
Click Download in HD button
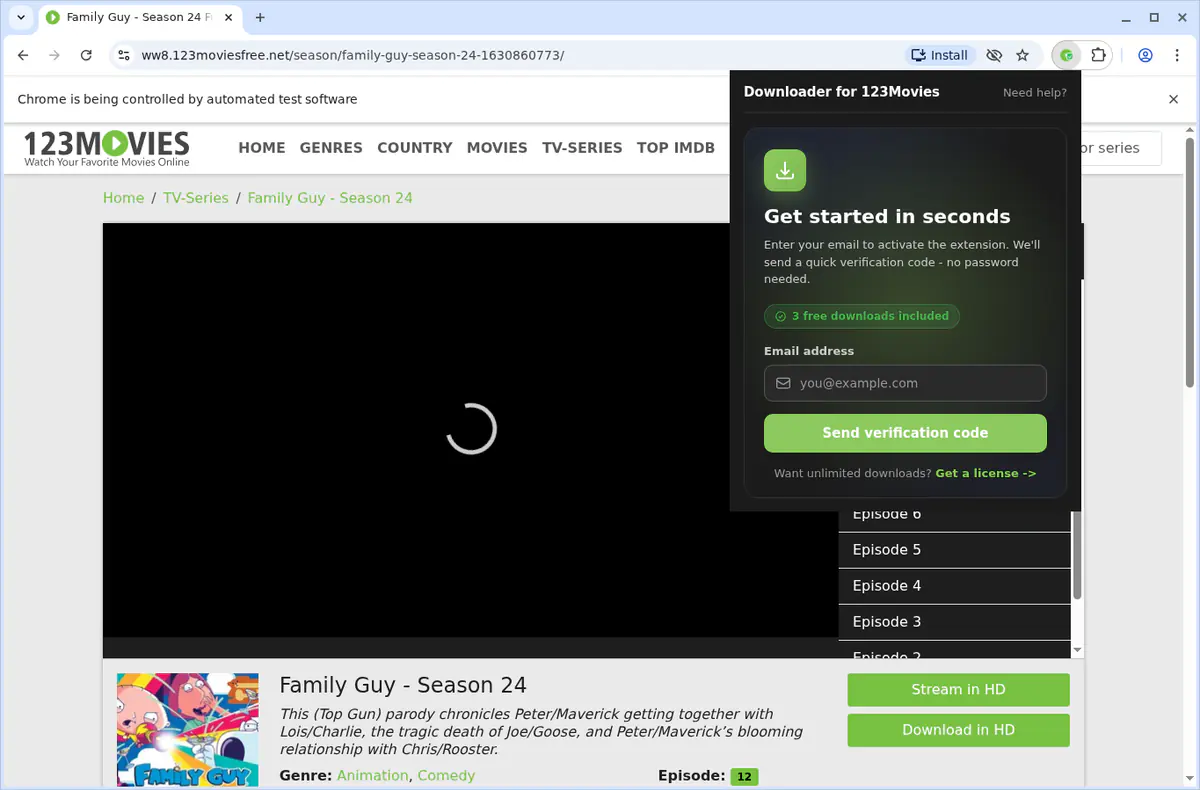point(958,730)
